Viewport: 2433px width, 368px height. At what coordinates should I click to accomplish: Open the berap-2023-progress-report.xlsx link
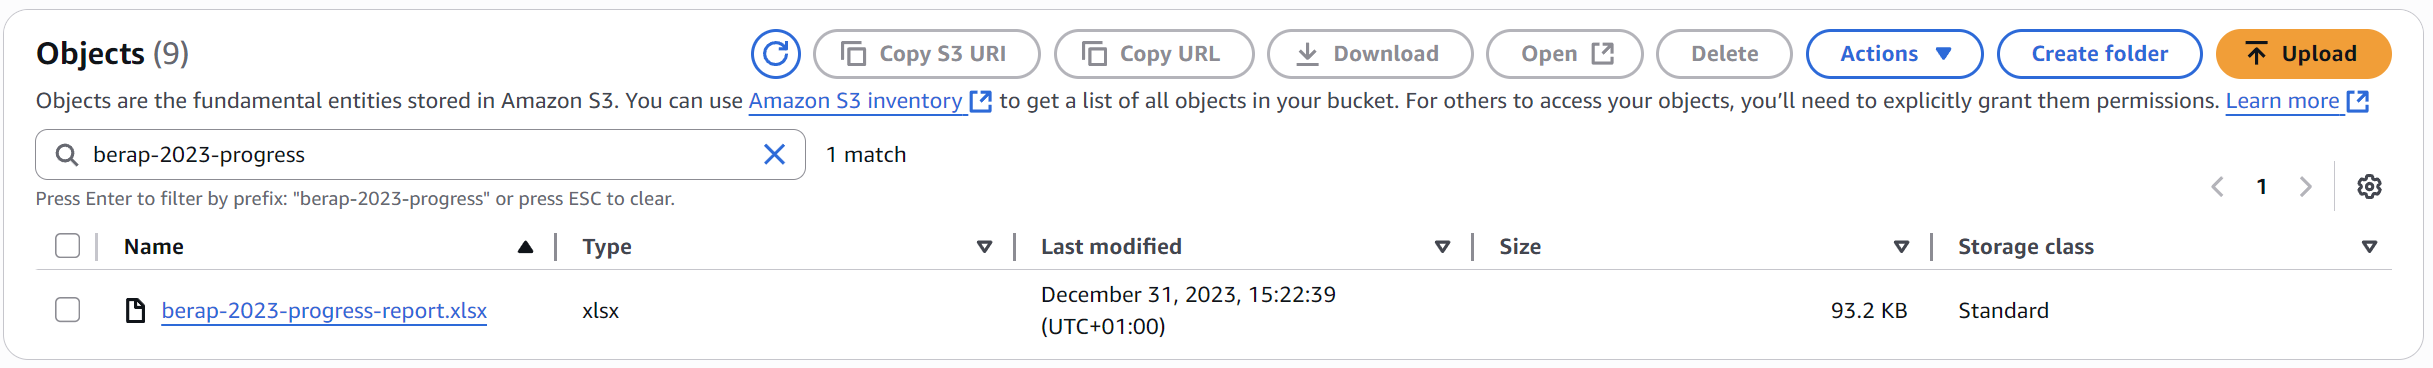(x=324, y=311)
